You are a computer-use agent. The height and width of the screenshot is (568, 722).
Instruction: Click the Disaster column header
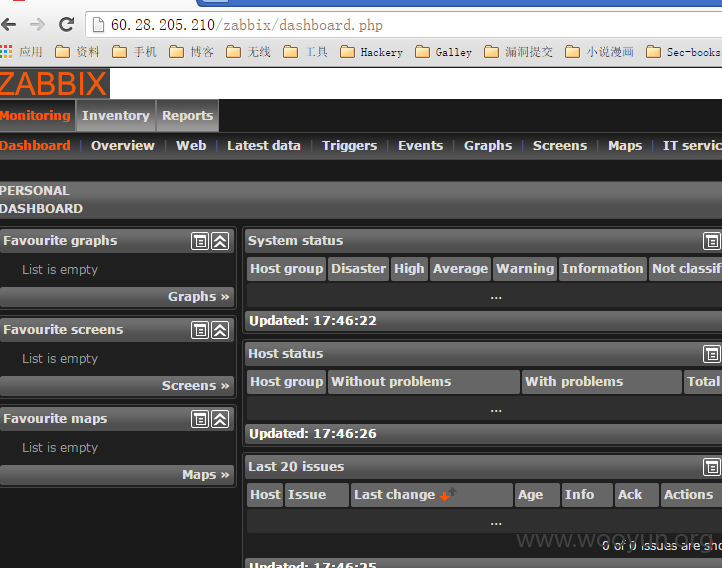click(358, 269)
